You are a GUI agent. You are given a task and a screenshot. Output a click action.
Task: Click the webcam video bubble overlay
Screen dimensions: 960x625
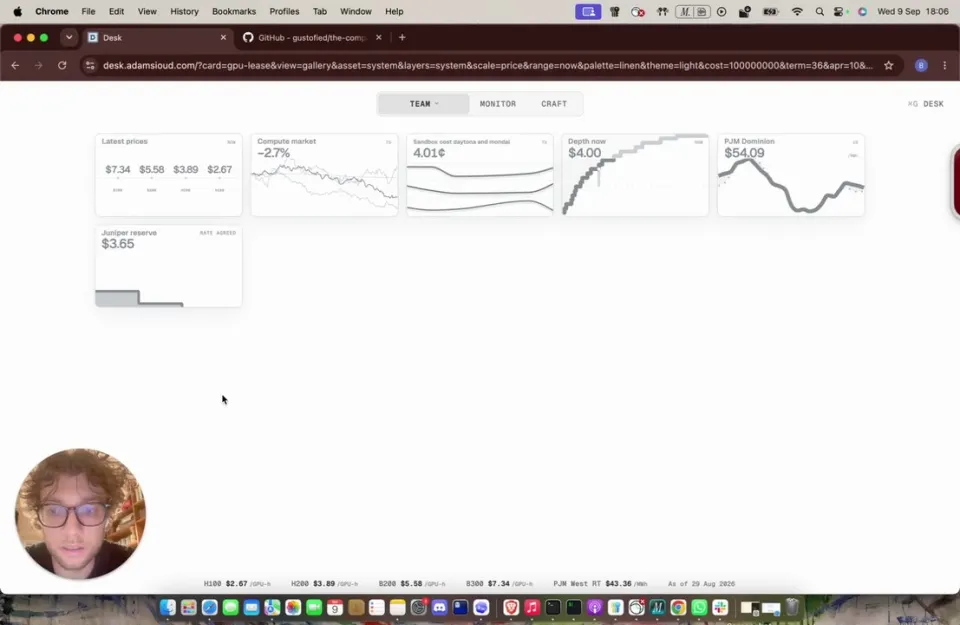[80, 514]
